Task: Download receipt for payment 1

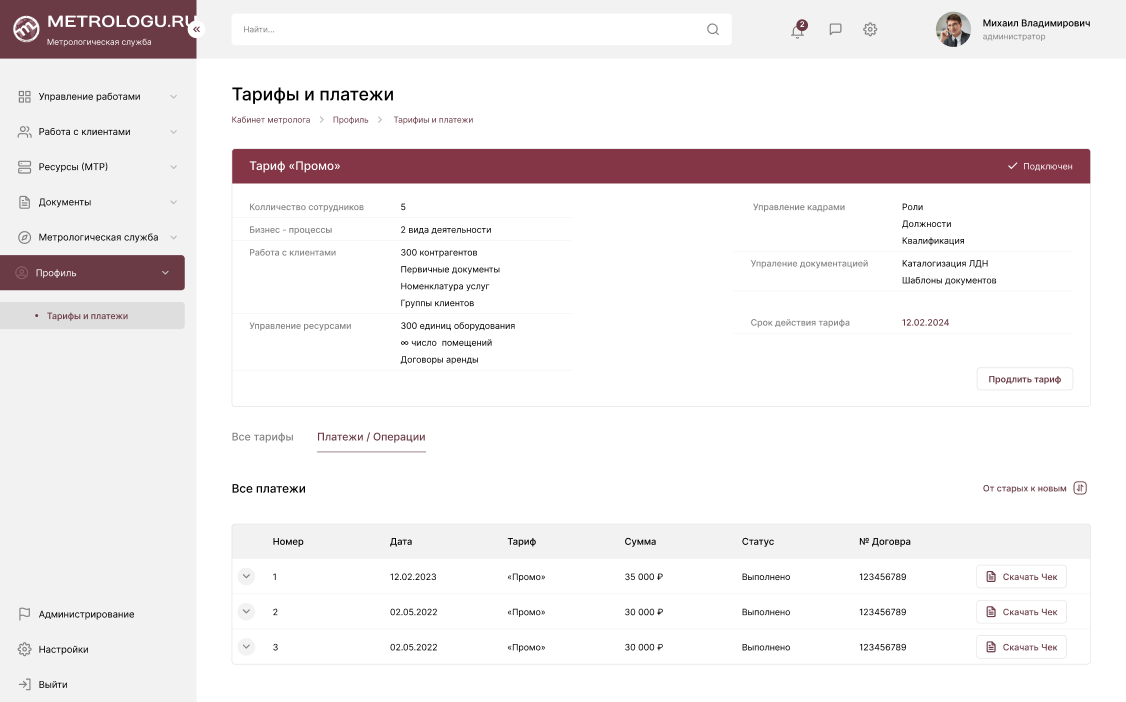Action: [x=1021, y=577]
